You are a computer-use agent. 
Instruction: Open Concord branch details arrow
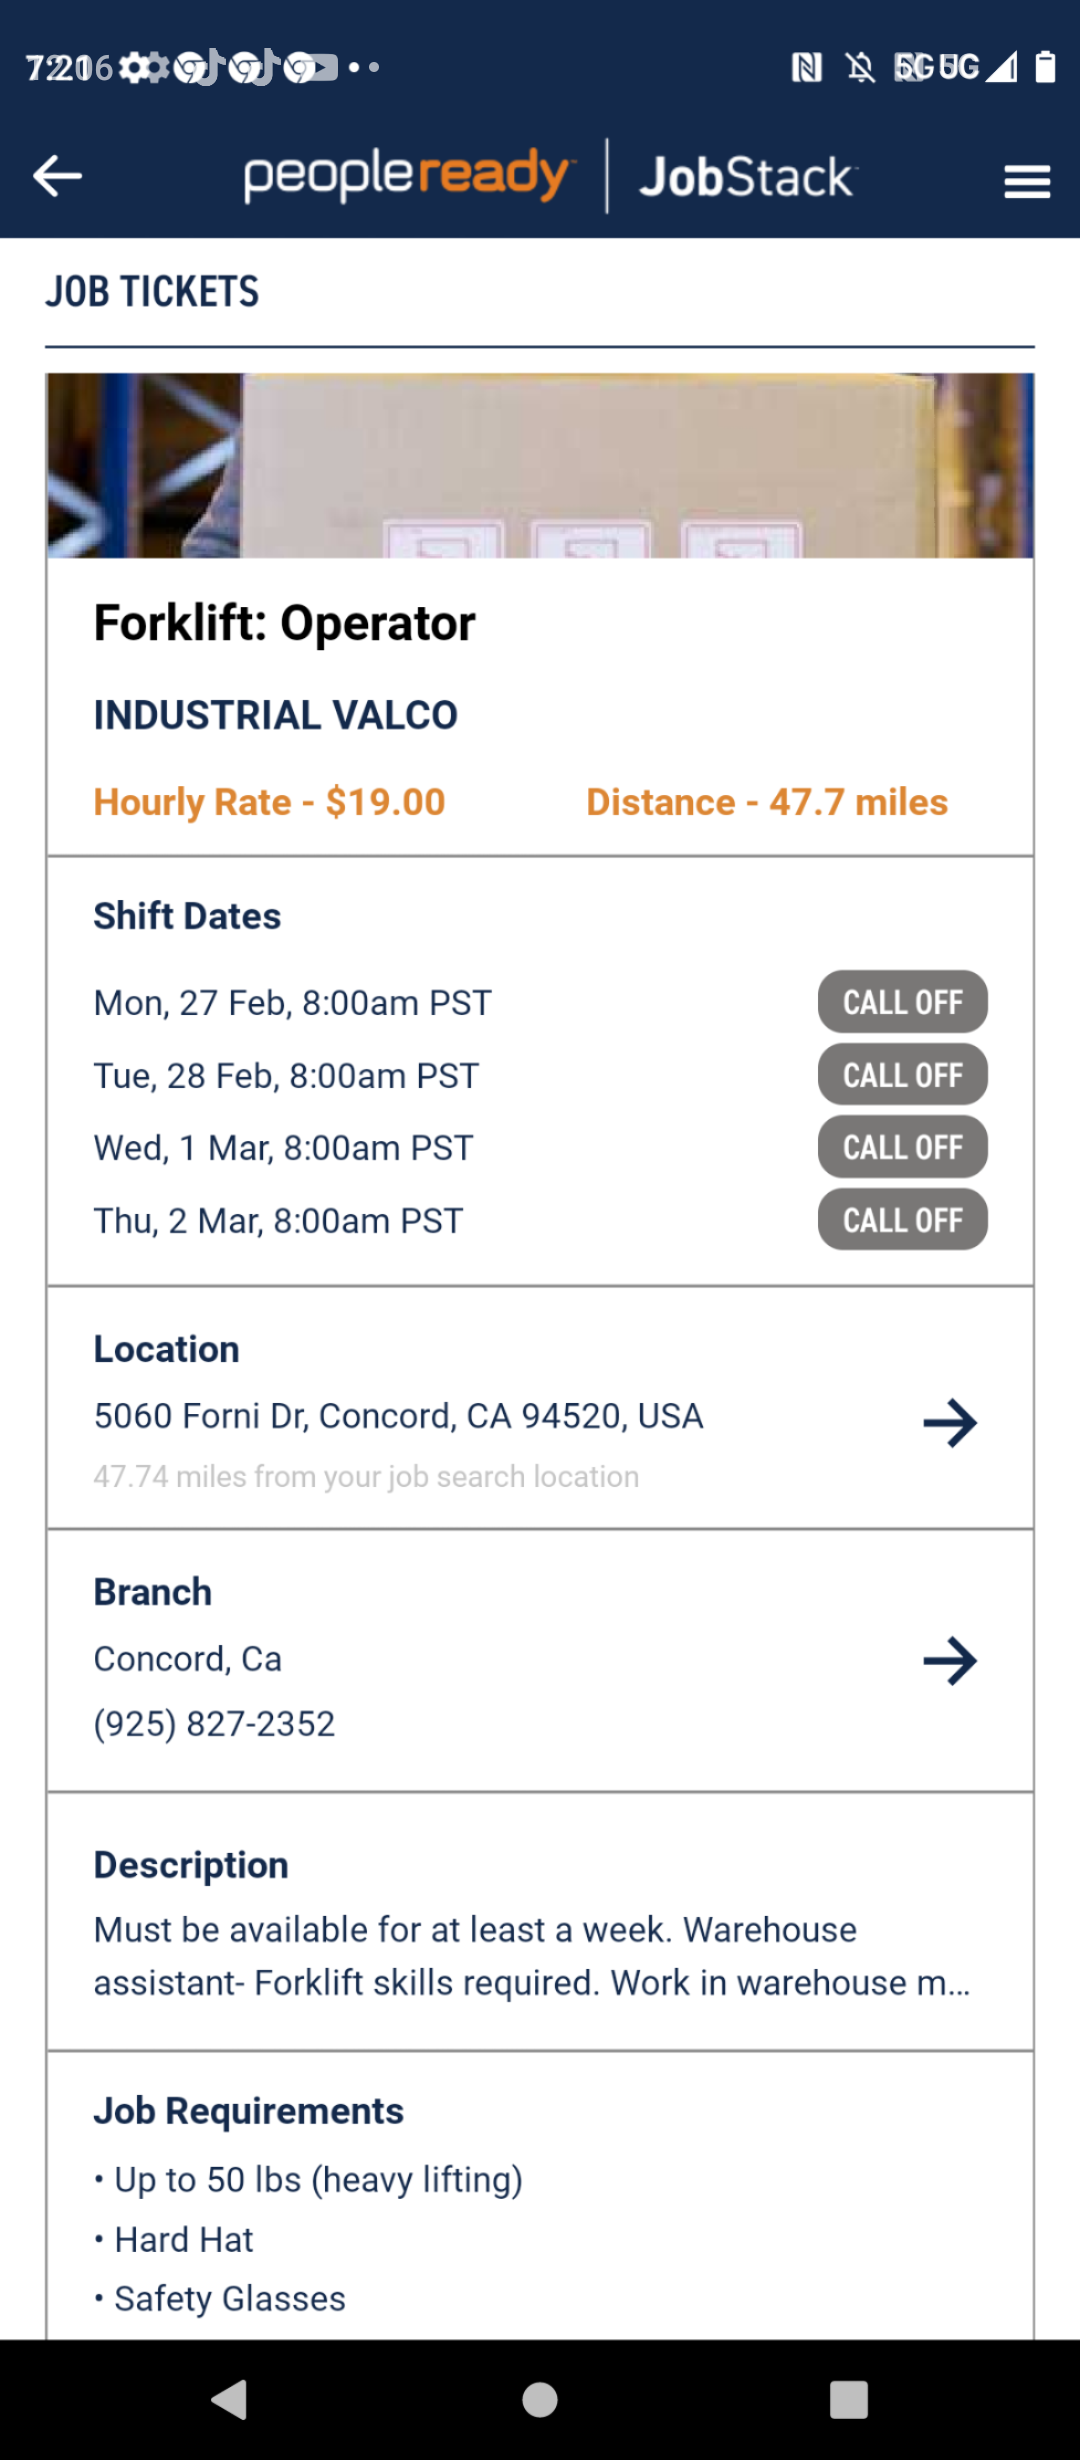(949, 1661)
